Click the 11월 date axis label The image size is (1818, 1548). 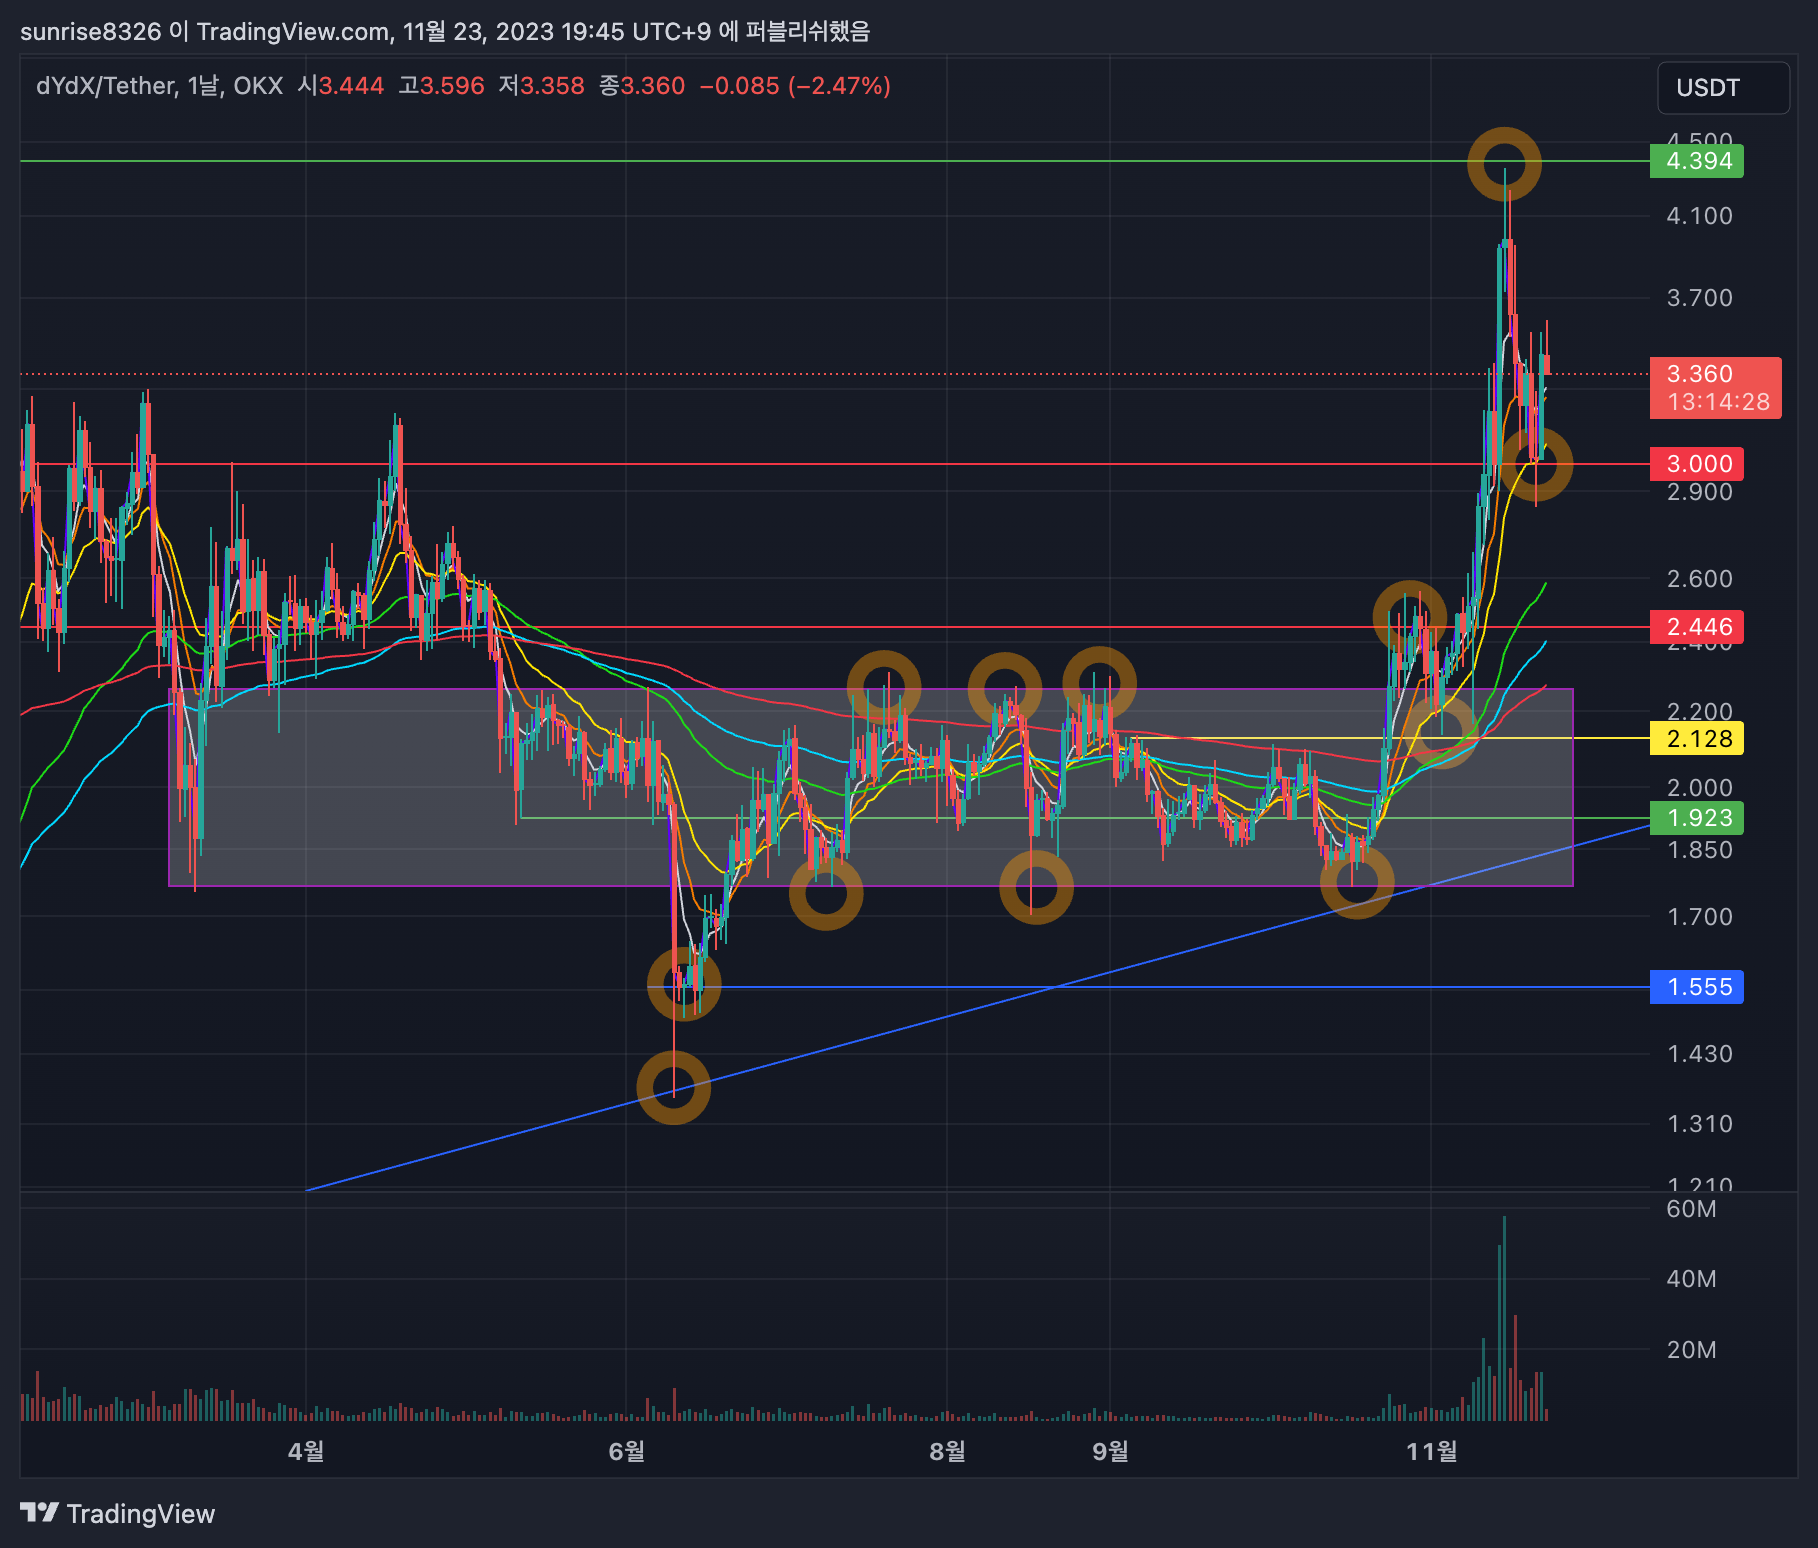pyautogui.click(x=1431, y=1451)
